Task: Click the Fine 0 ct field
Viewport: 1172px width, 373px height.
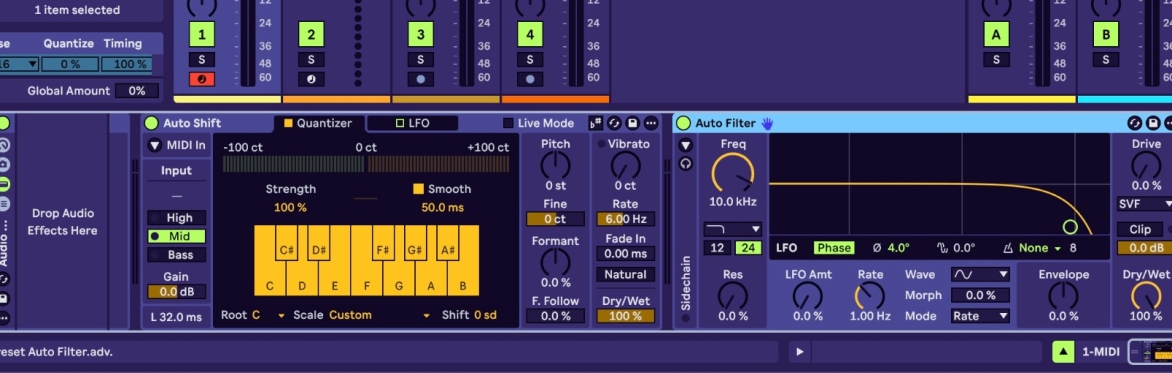Action: point(555,219)
